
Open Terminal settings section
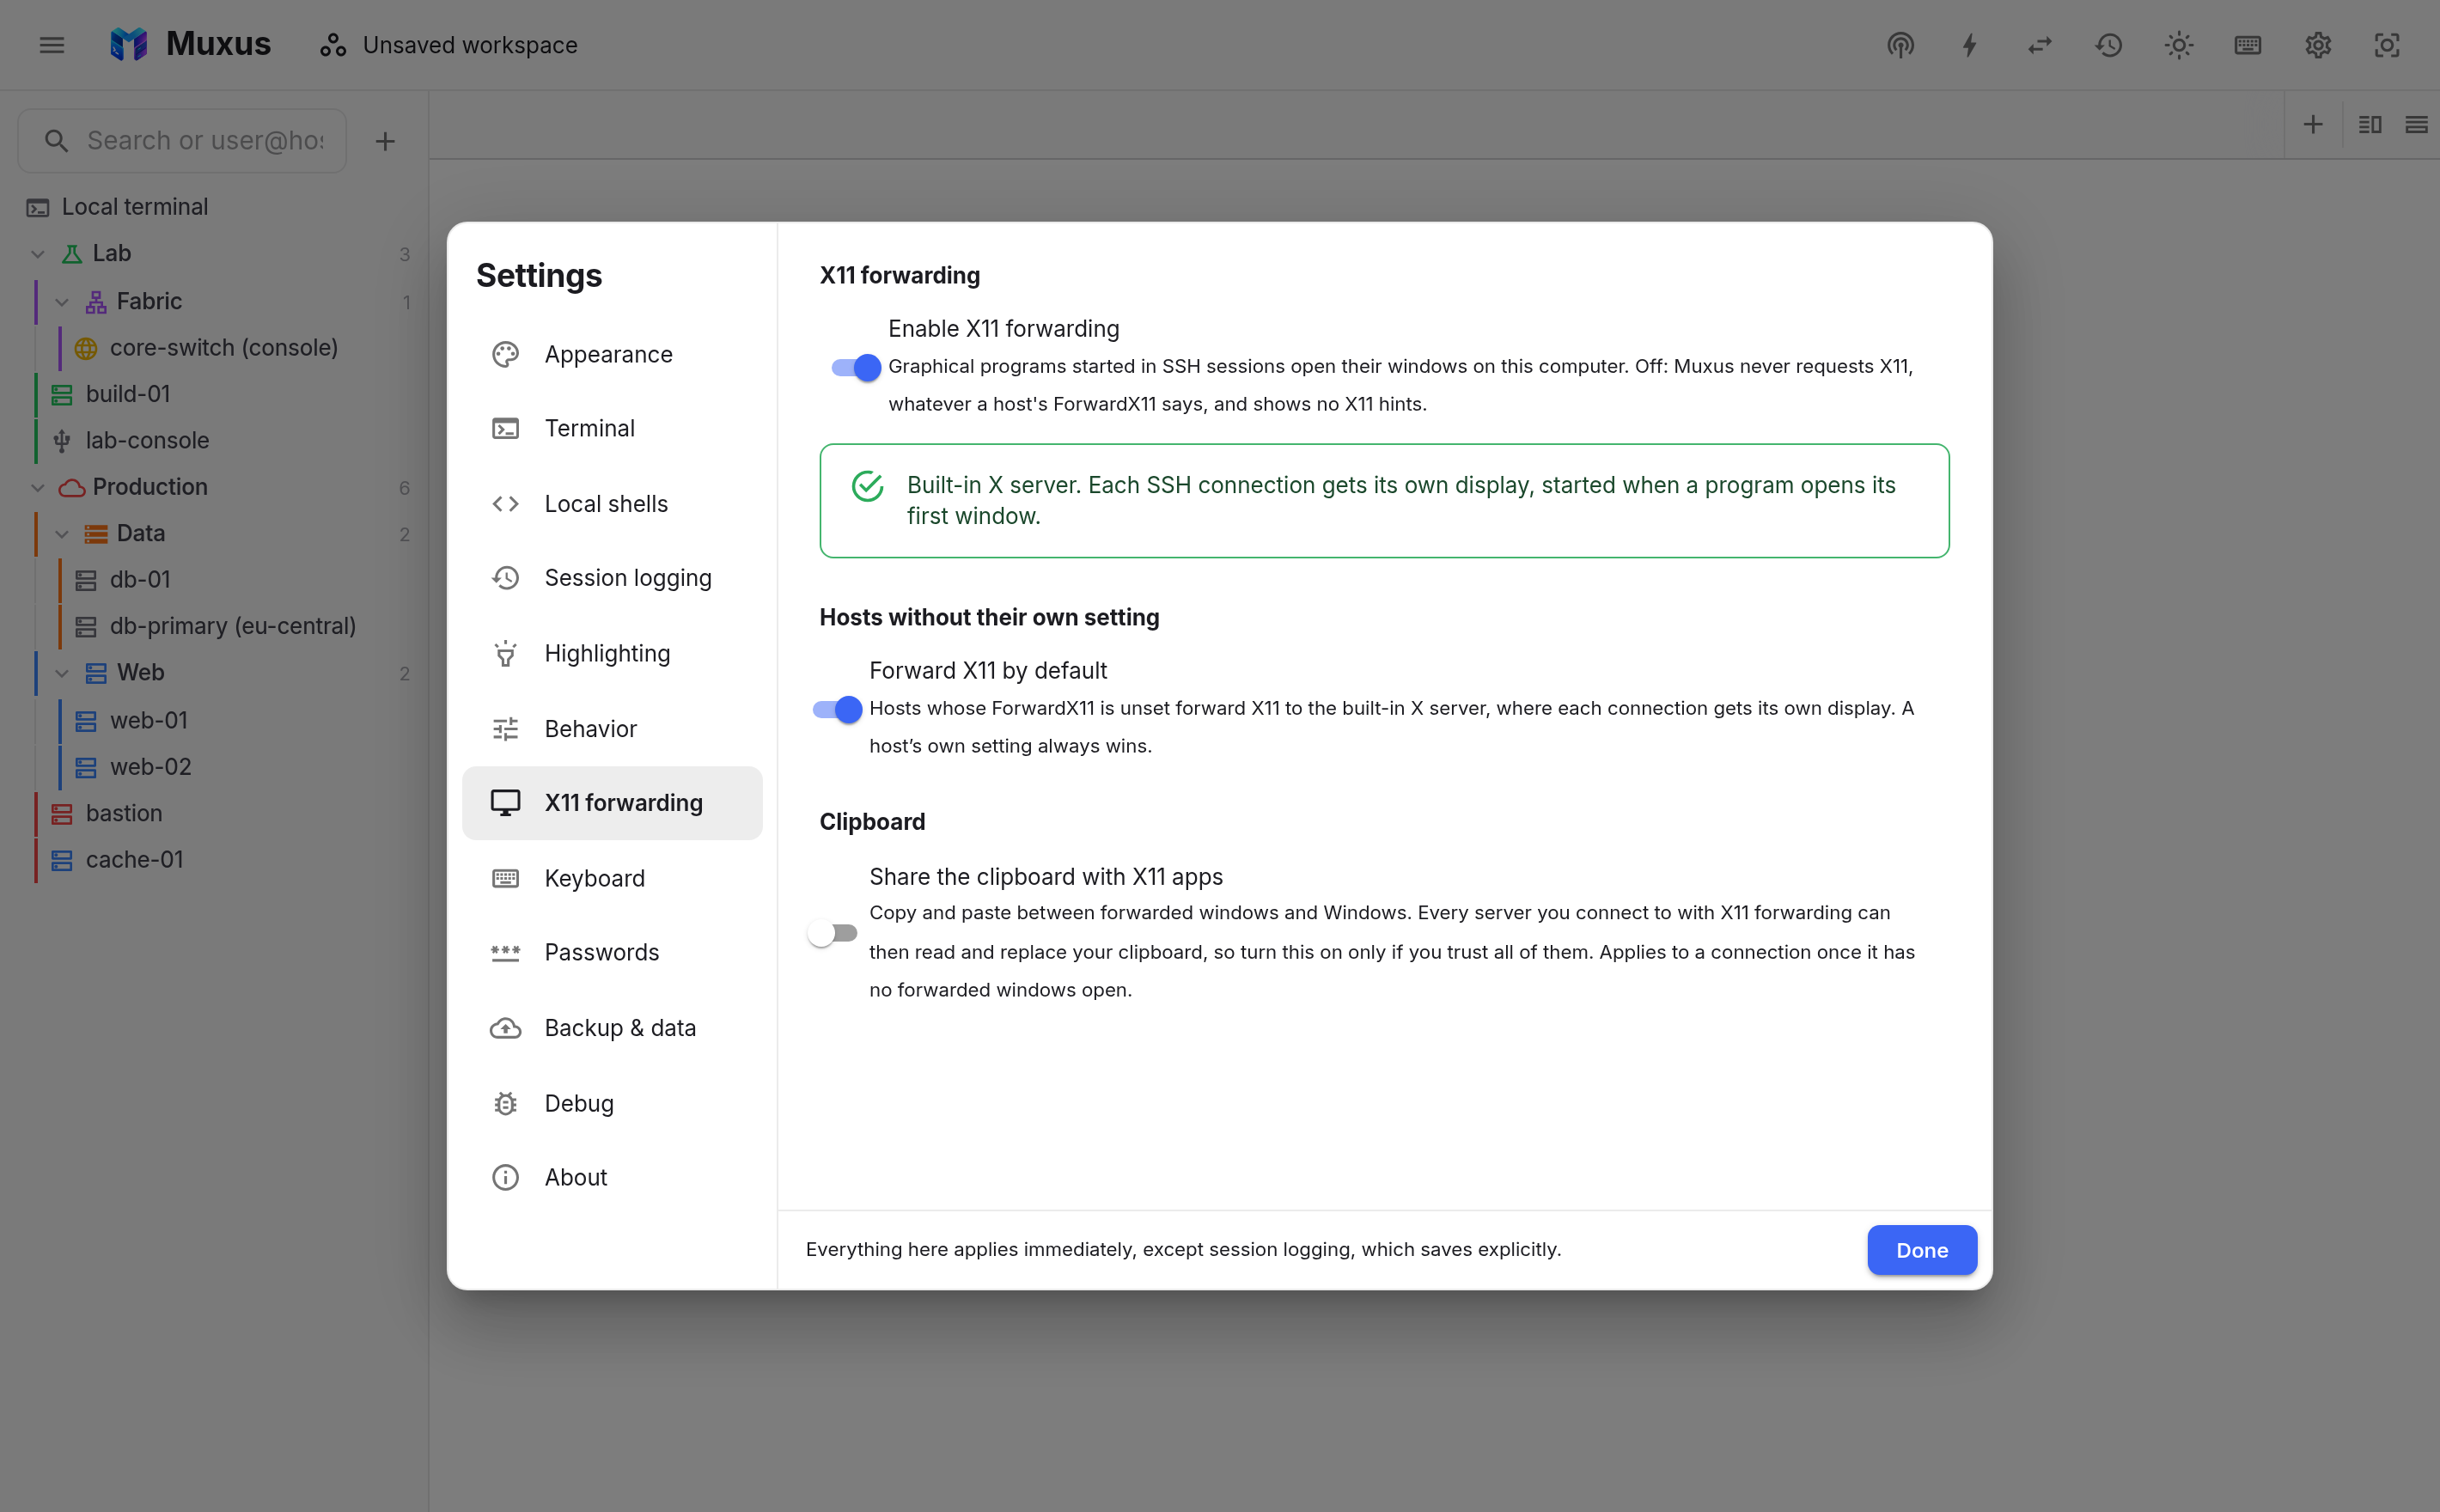coord(612,428)
